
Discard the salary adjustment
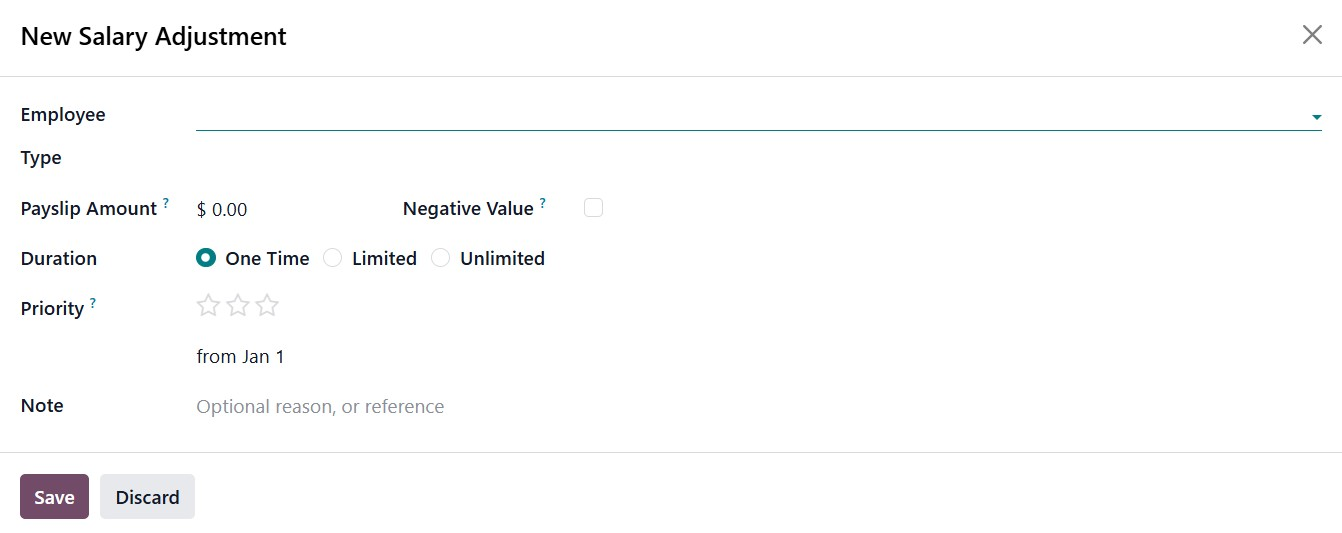[x=147, y=497]
